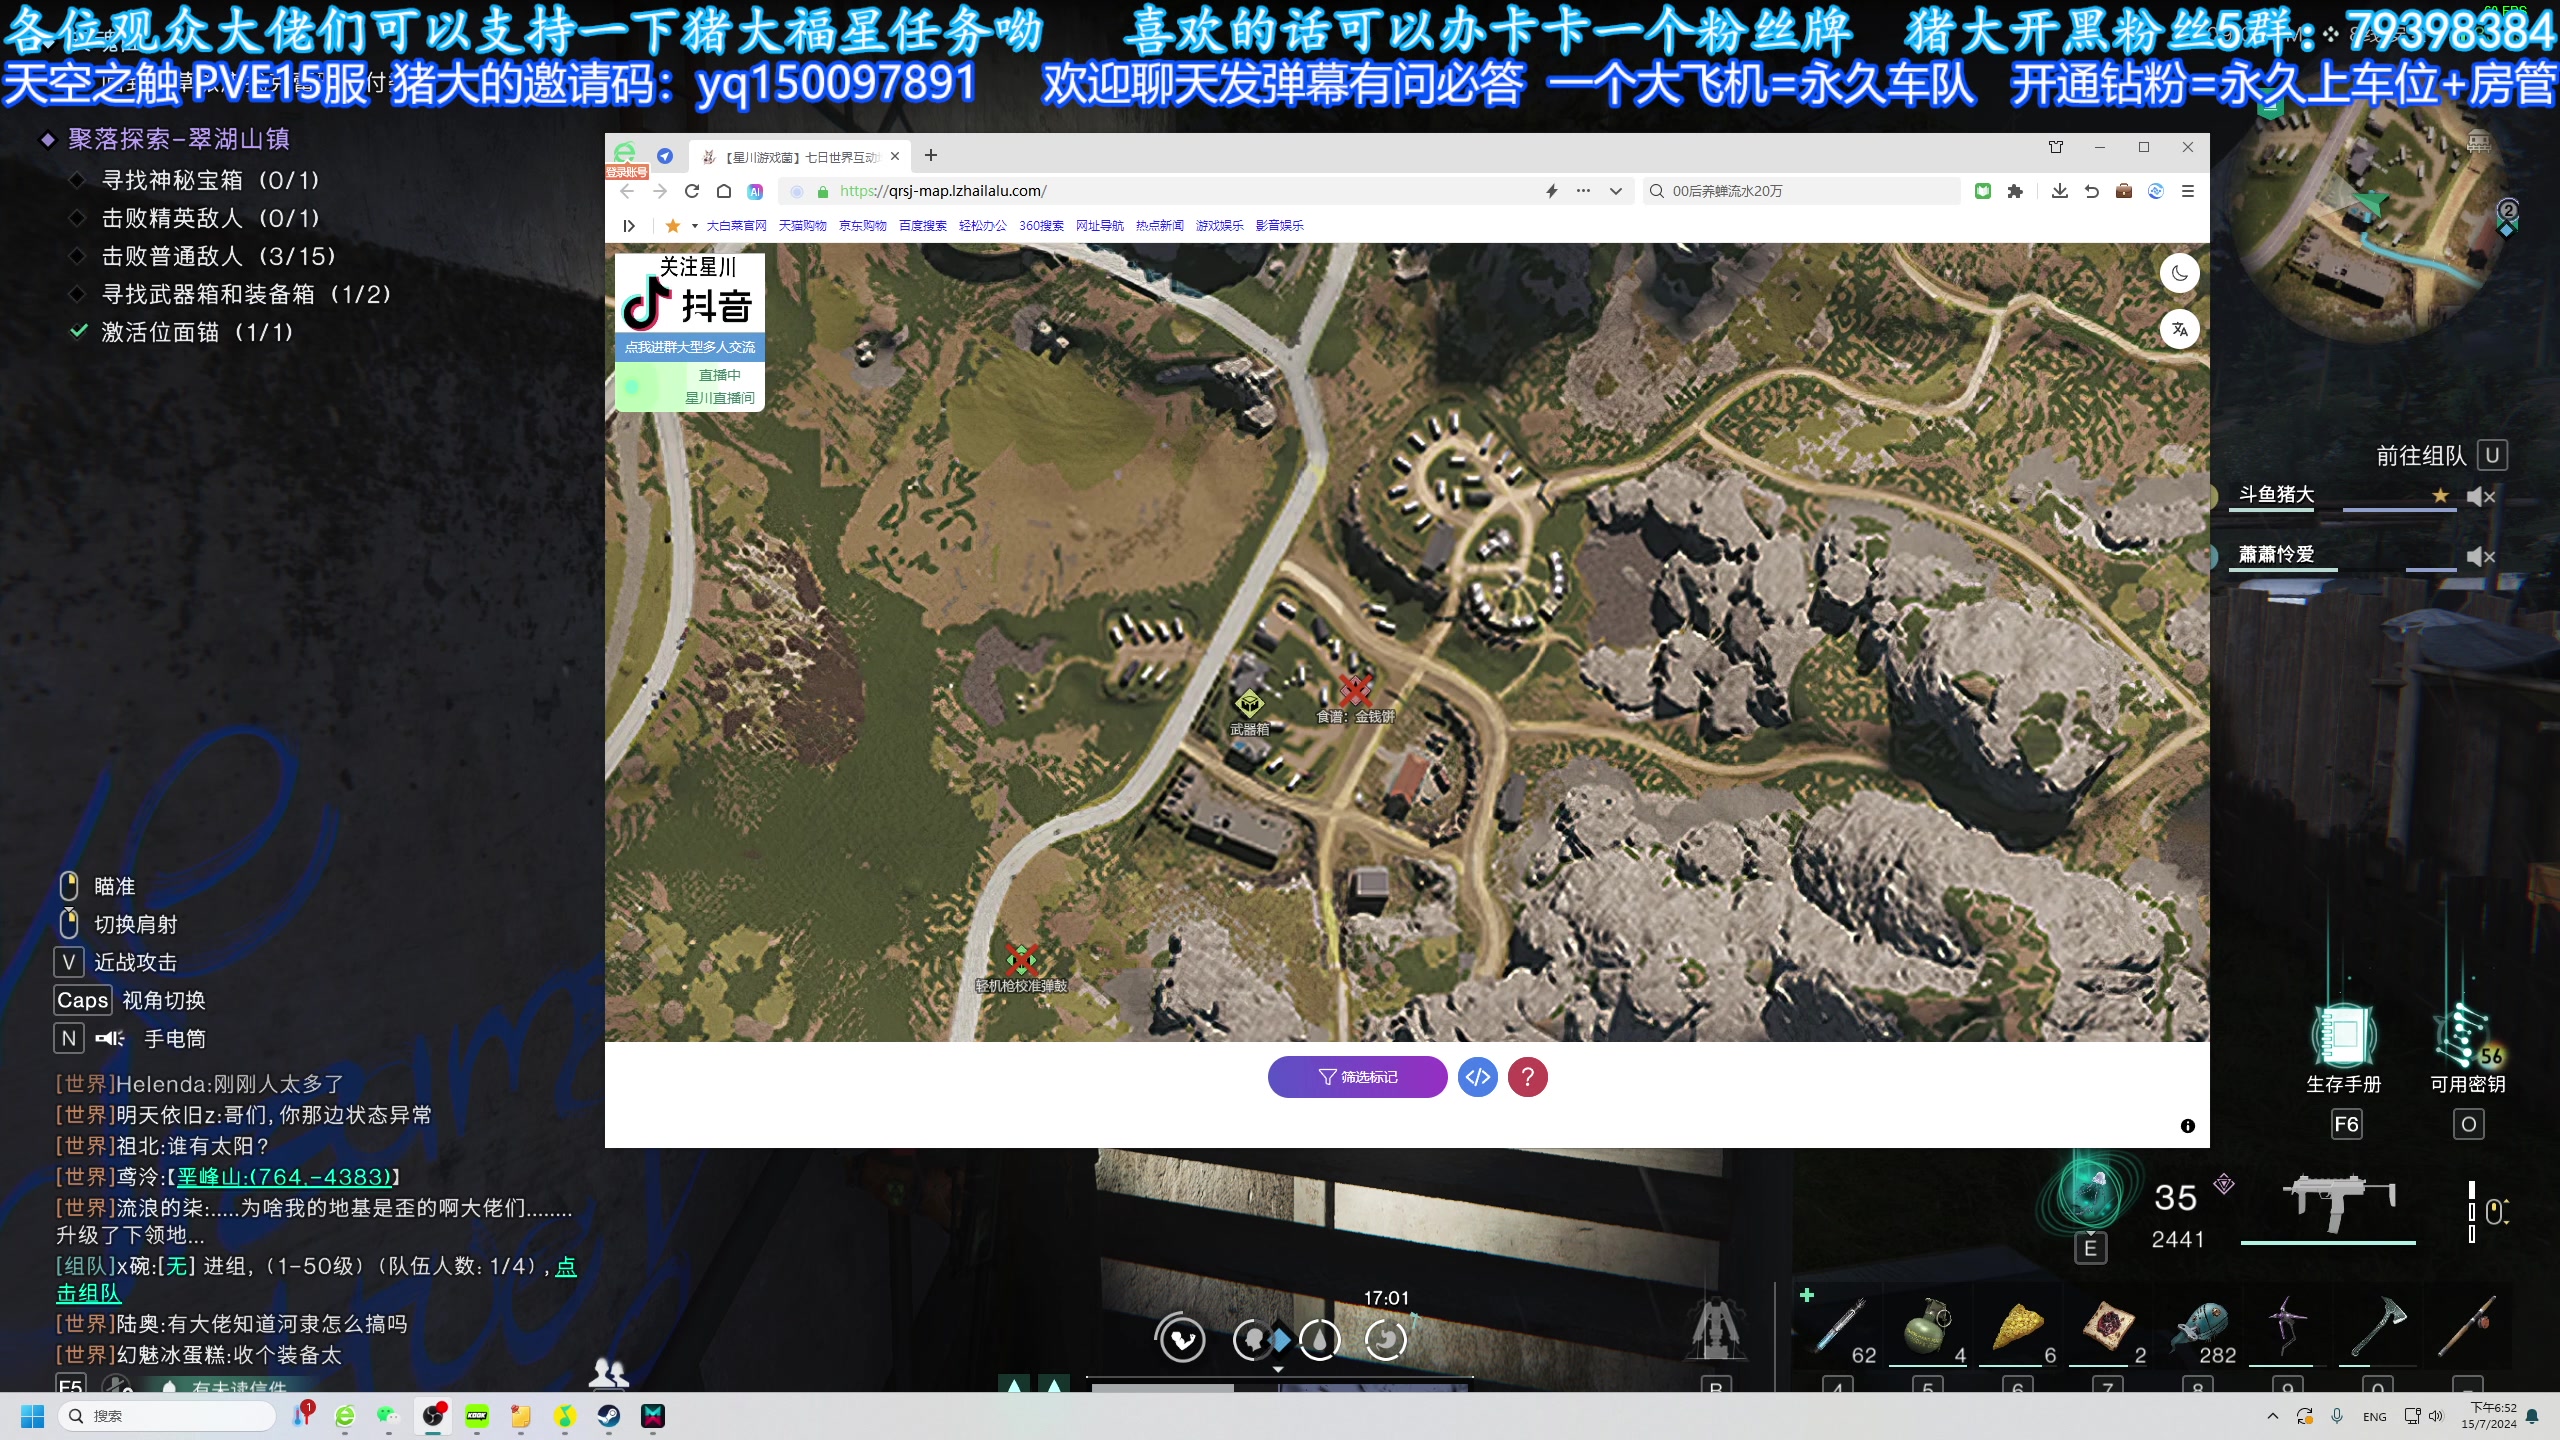
Task: Select the fishing rod in the hotbar
Action: tap(2466, 1328)
